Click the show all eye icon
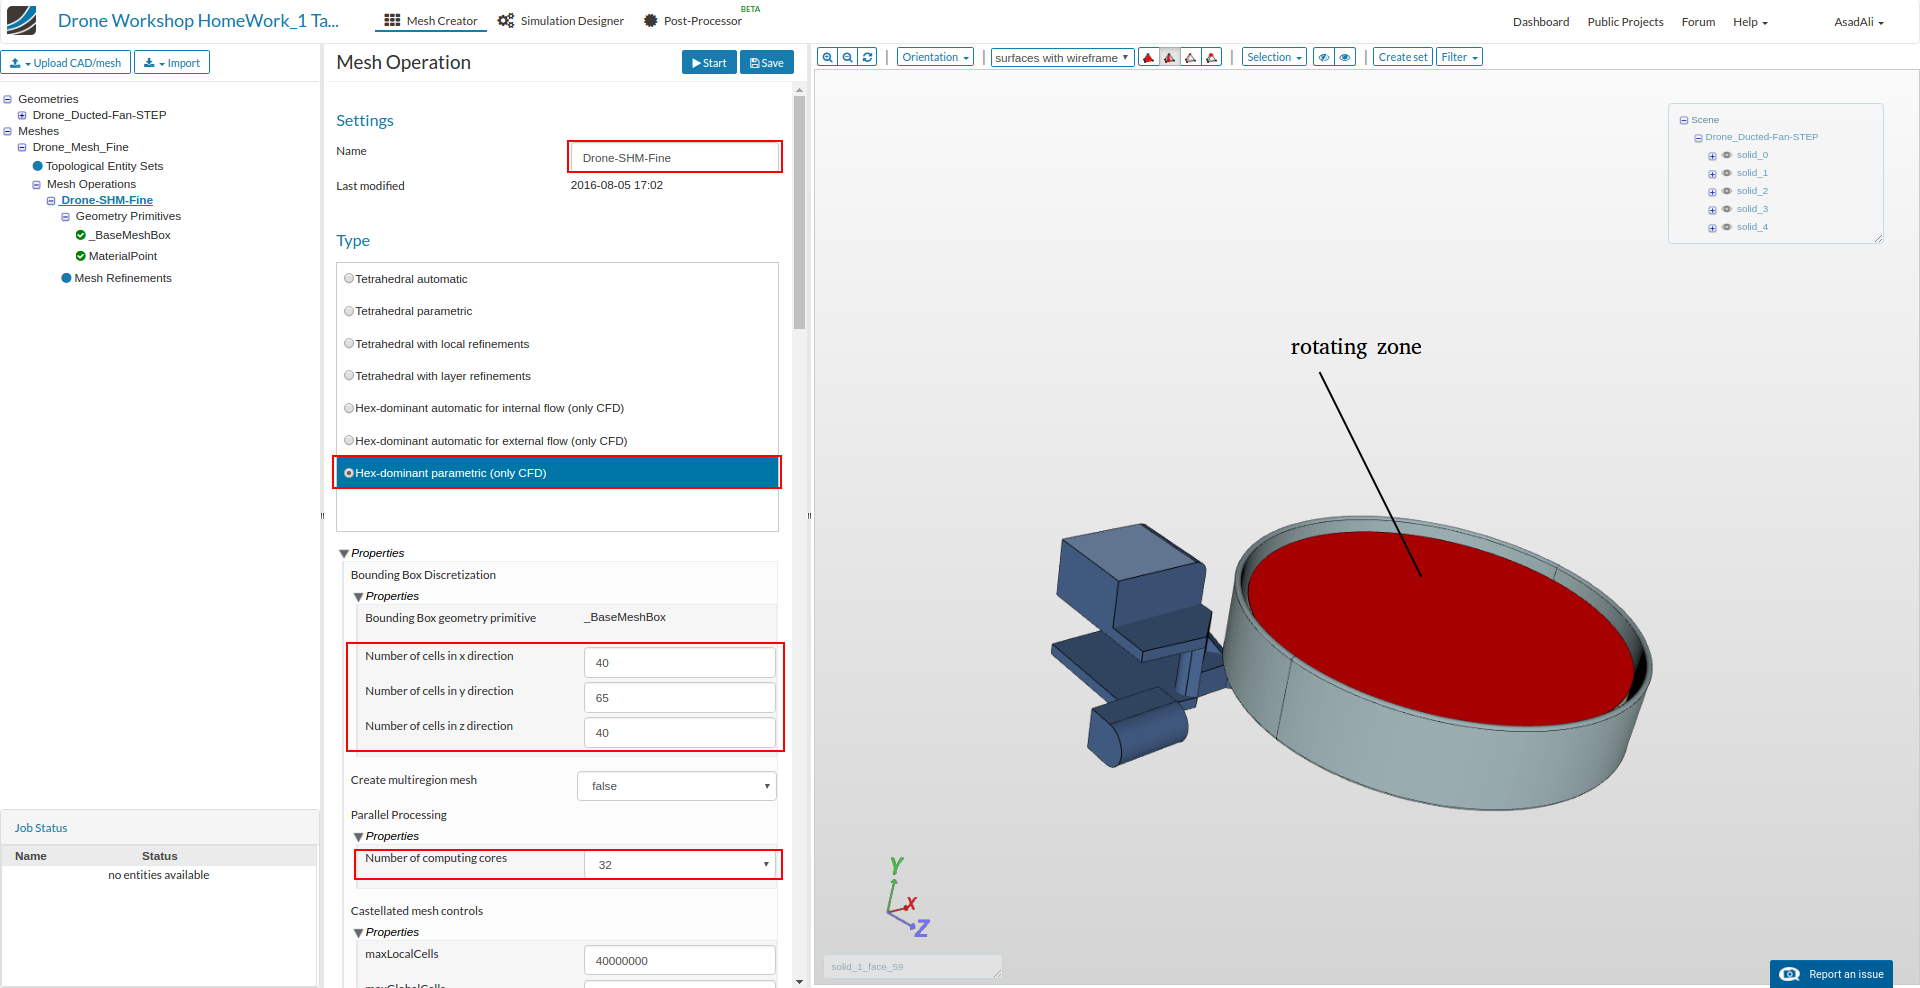The height and width of the screenshot is (988, 1920). [1345, 57]
